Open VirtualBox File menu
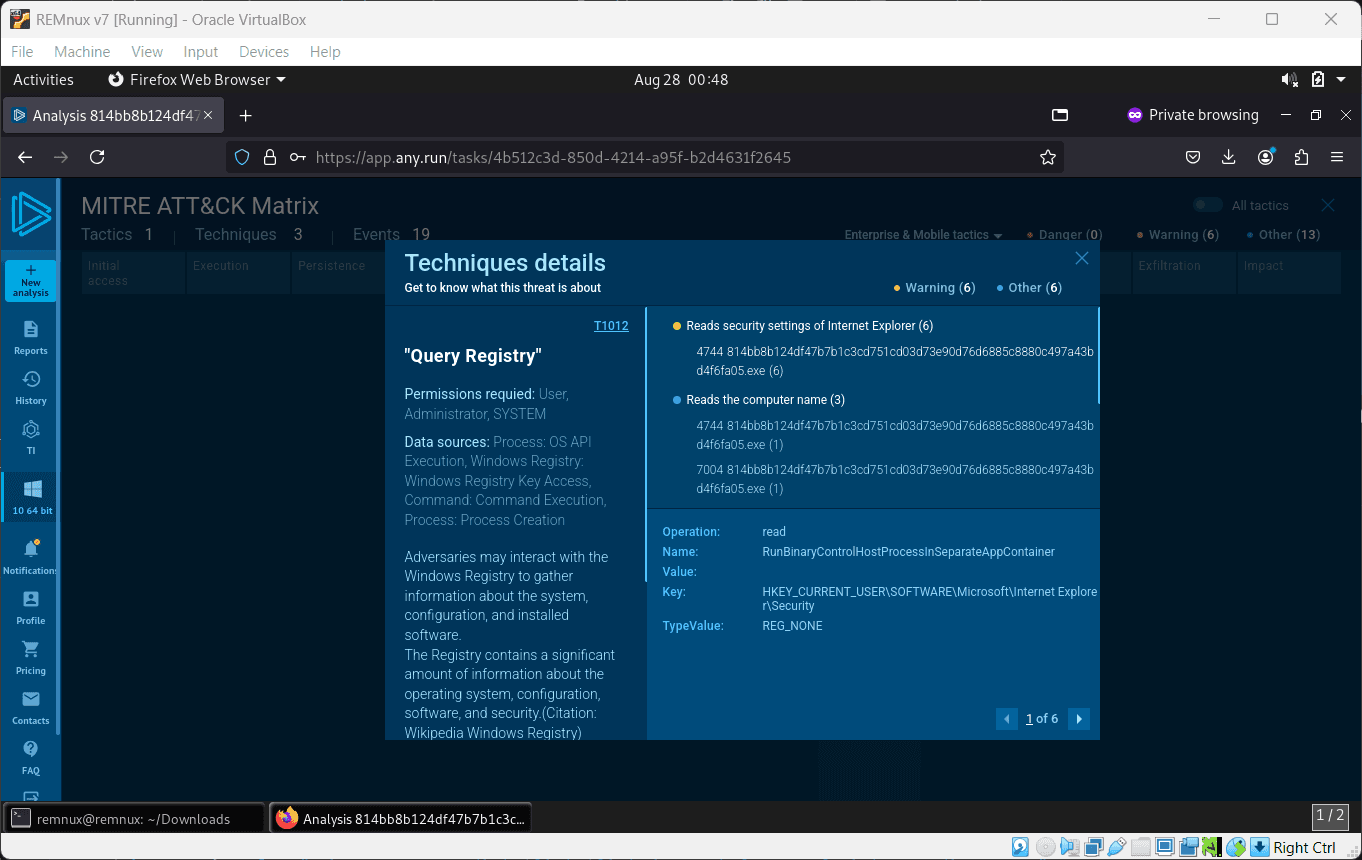The width and height of the screenshot is (1362, 860). (22, 52)
